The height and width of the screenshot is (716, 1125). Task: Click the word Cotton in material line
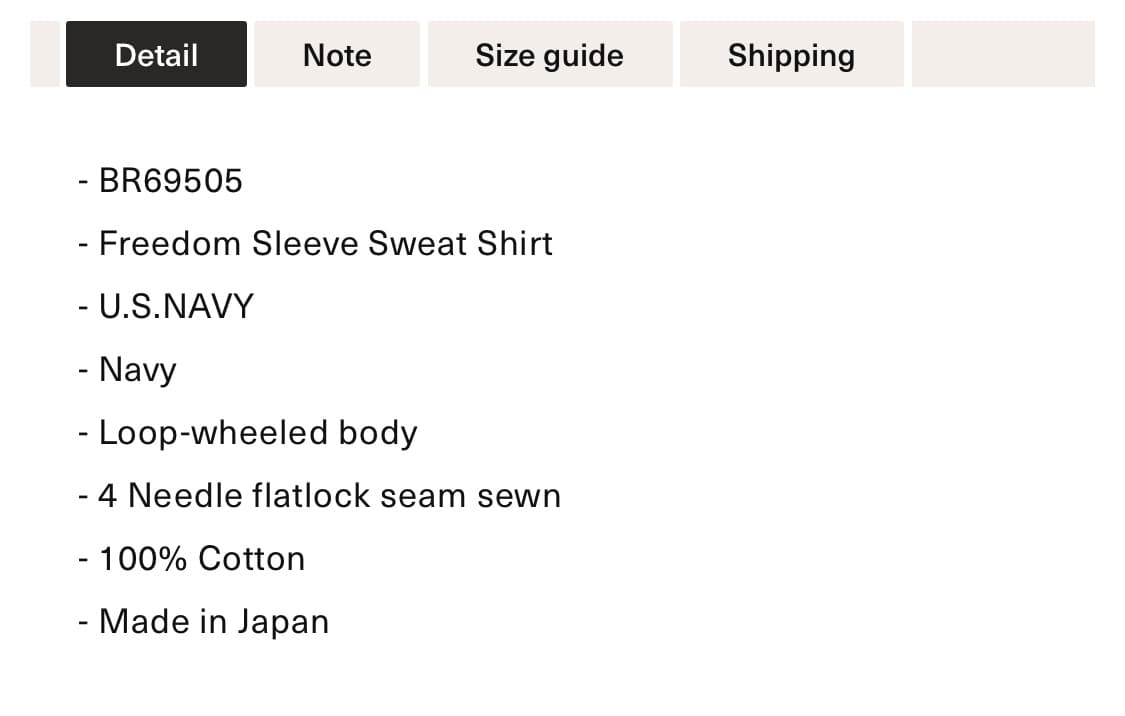[252, 559]
